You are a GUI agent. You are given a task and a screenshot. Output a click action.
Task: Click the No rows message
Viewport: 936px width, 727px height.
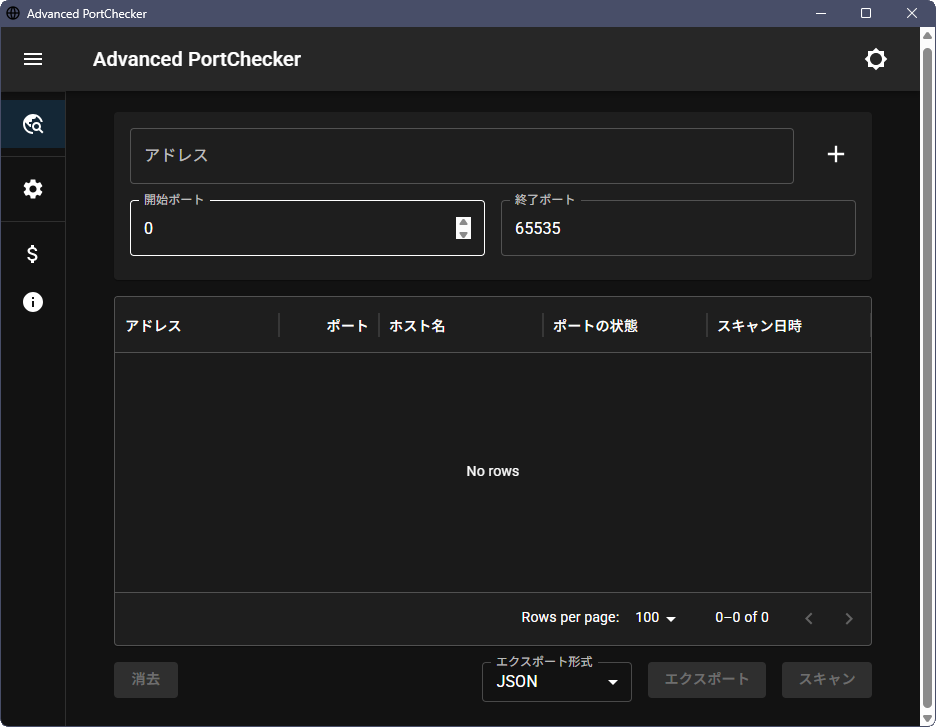point(492,471)
